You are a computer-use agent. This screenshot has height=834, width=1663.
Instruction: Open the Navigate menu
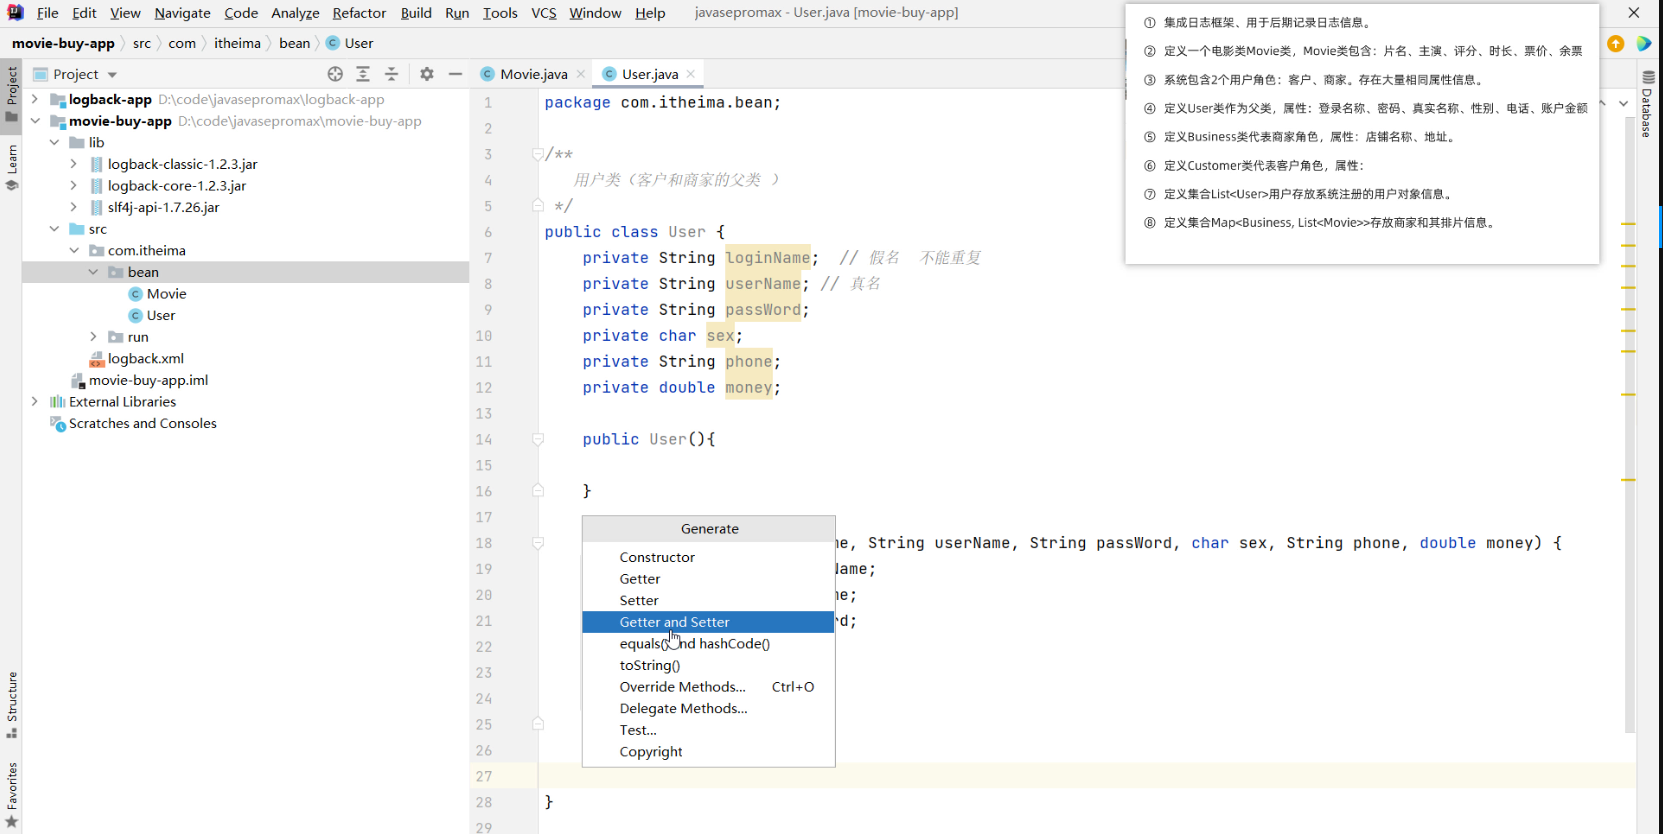click(x=182, y=13)
